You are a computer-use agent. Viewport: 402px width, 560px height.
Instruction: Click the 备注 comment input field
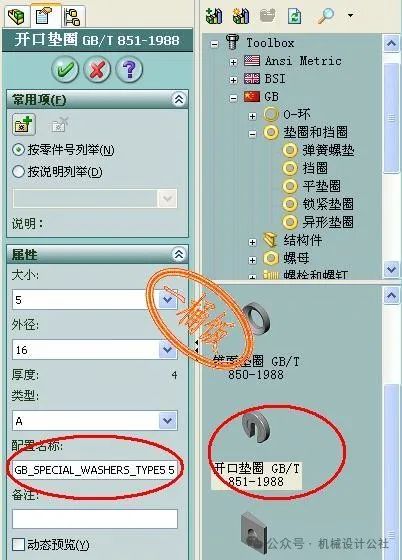[x=95, y=519]
